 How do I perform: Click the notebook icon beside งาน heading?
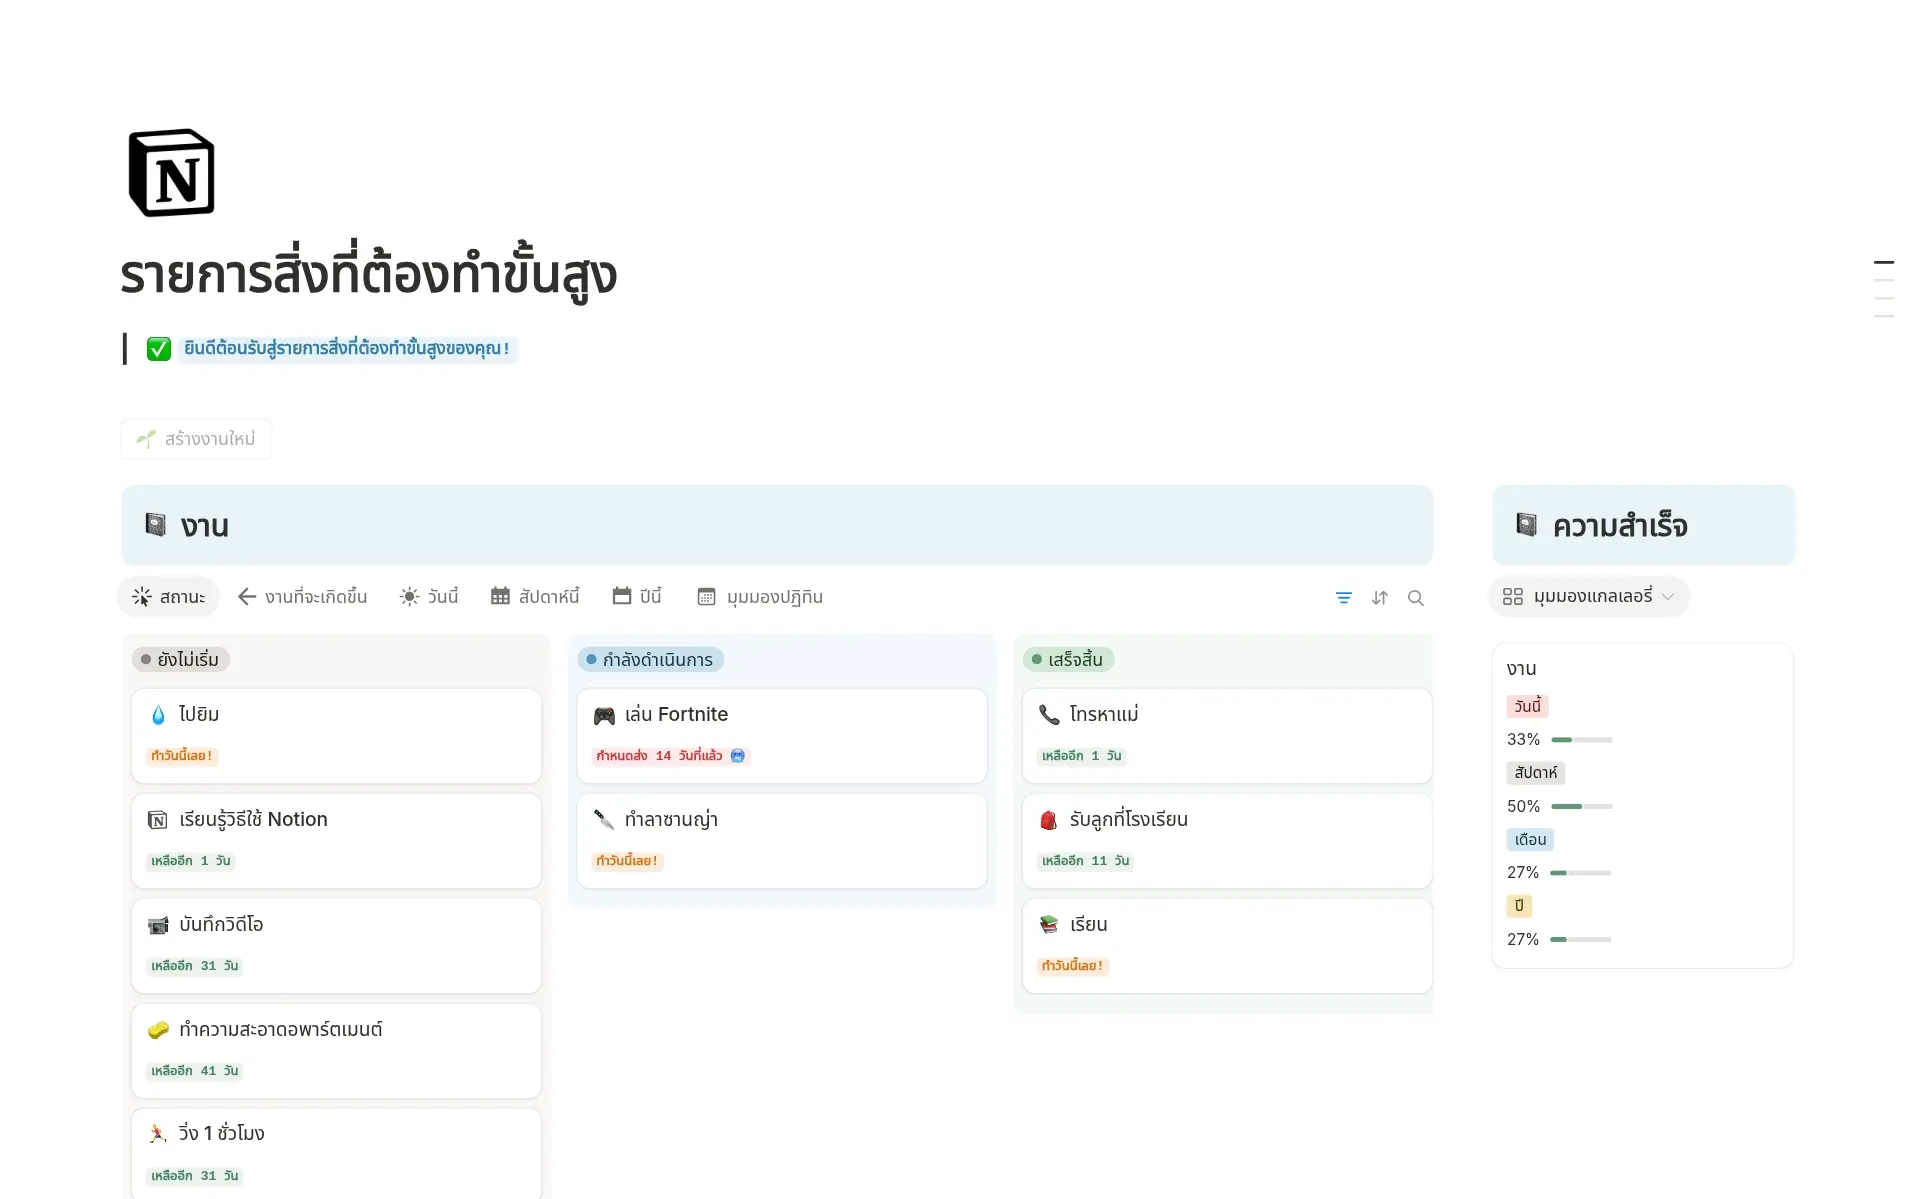click(x=155, y=524)
